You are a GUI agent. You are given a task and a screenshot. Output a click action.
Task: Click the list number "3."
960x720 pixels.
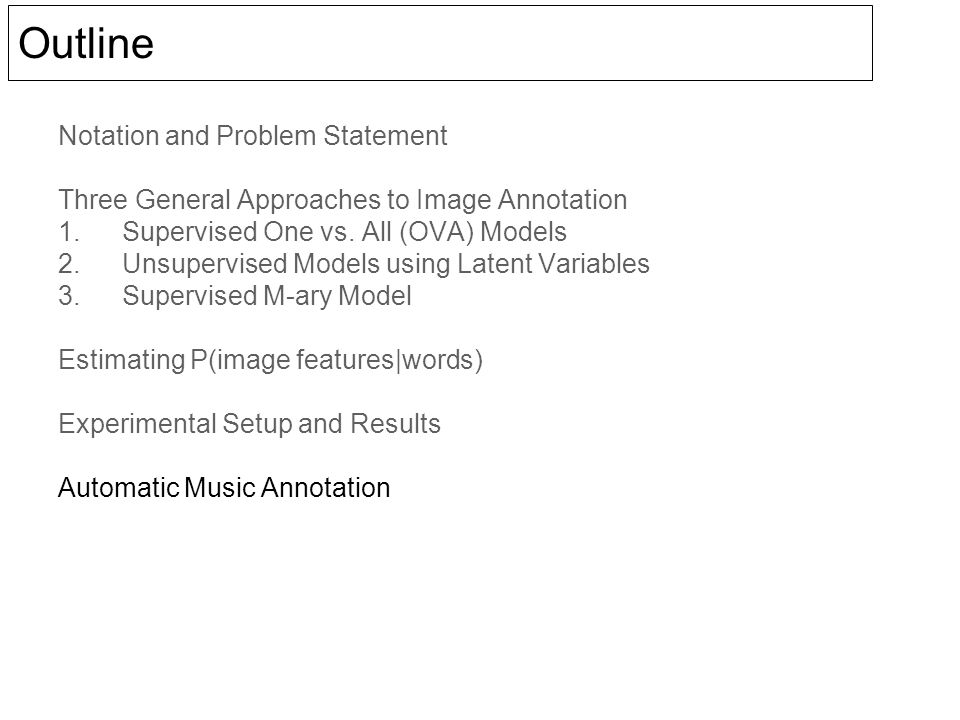coord(69,296)
